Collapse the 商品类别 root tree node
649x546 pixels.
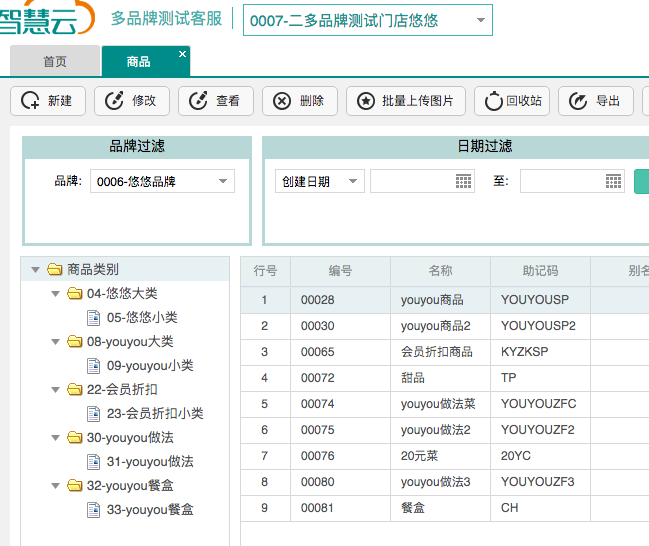coord(36,269)
